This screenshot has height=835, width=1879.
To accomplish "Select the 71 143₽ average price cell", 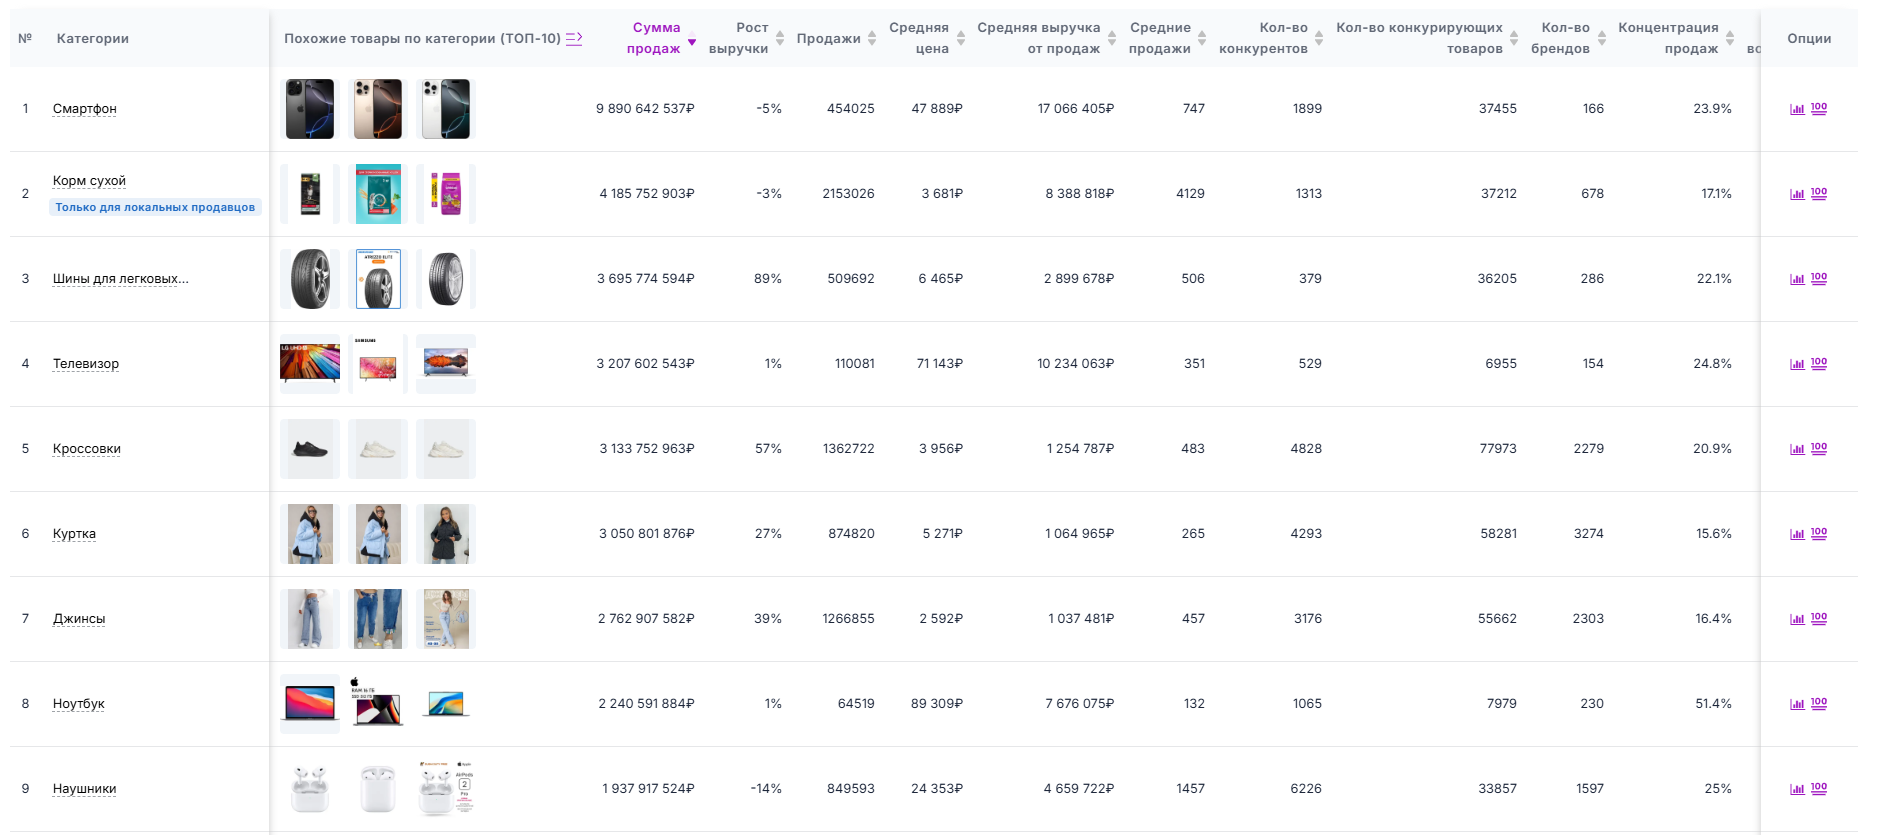I will [940, 364].
